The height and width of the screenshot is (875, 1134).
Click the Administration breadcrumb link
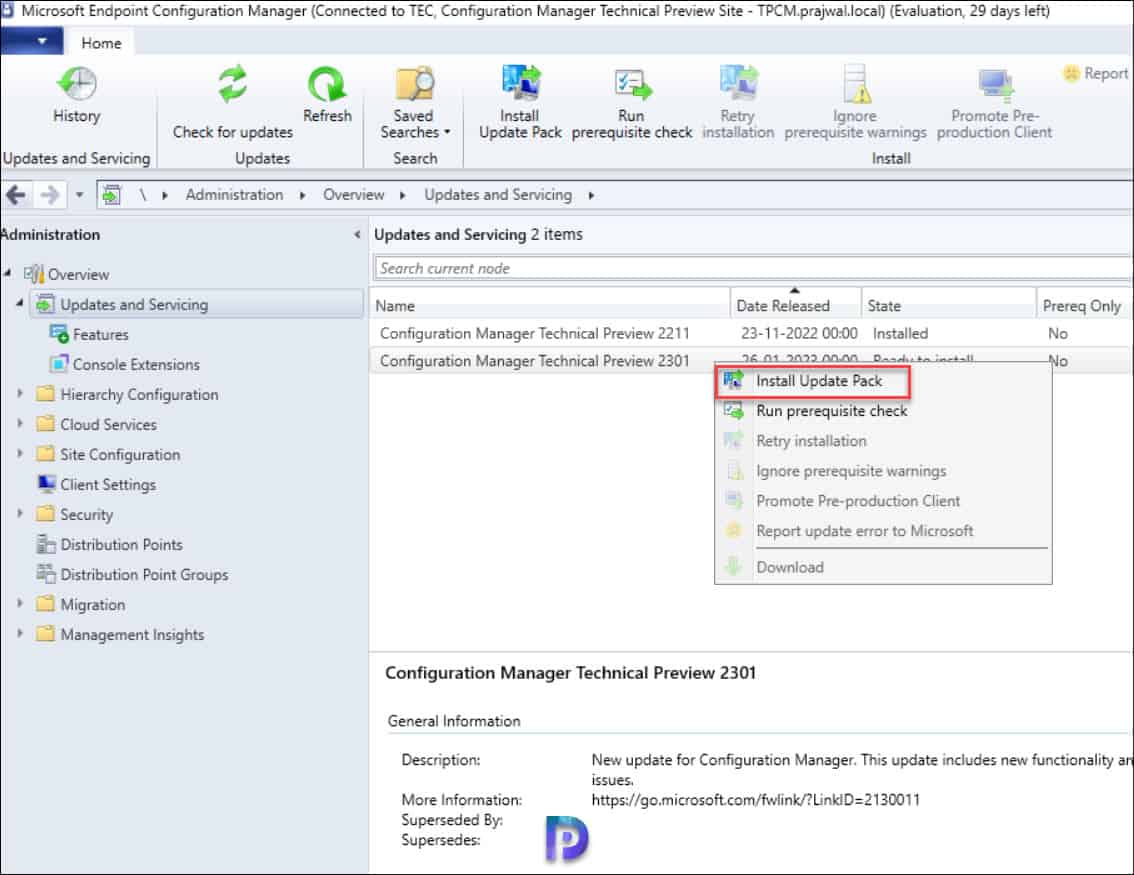click(x=234, y=195)
